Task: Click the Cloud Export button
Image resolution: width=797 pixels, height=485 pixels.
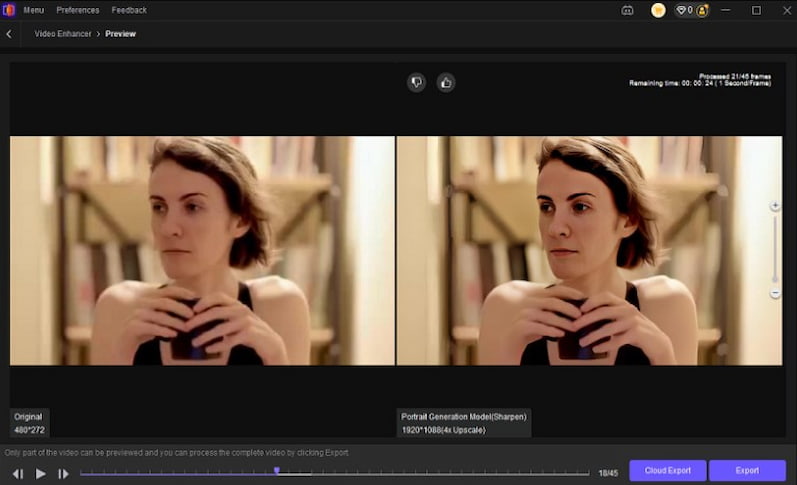Action: click(667, 471)
